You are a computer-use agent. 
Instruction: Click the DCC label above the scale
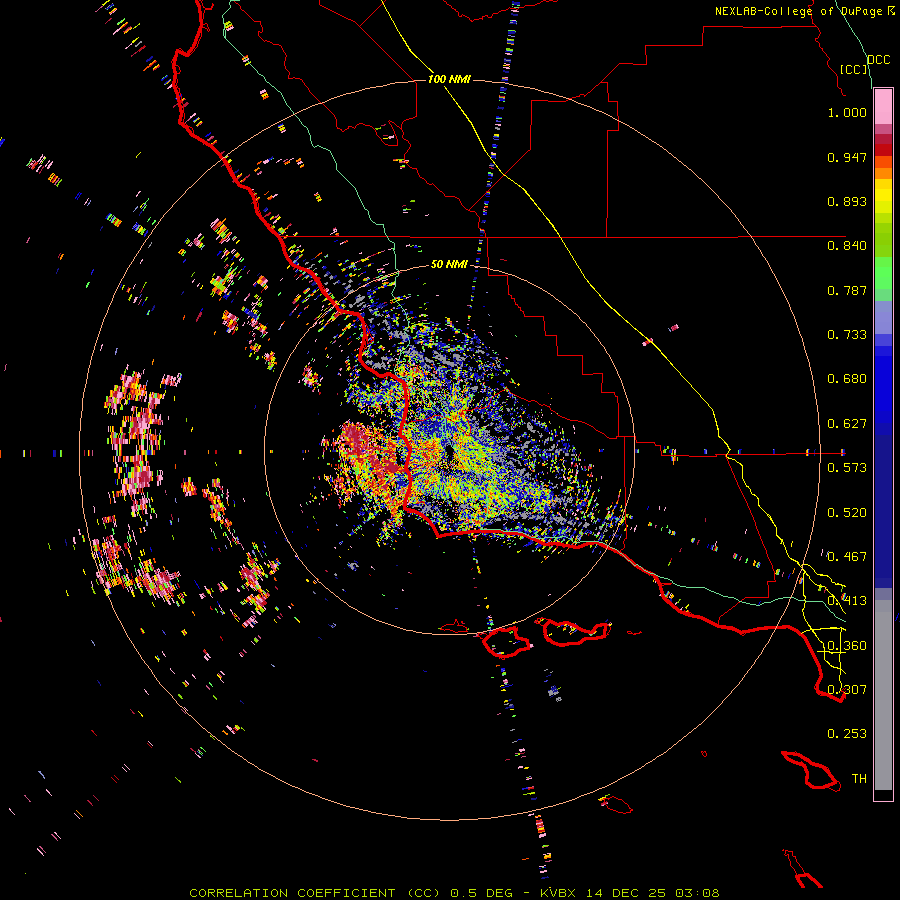click(x=878, y=60)
